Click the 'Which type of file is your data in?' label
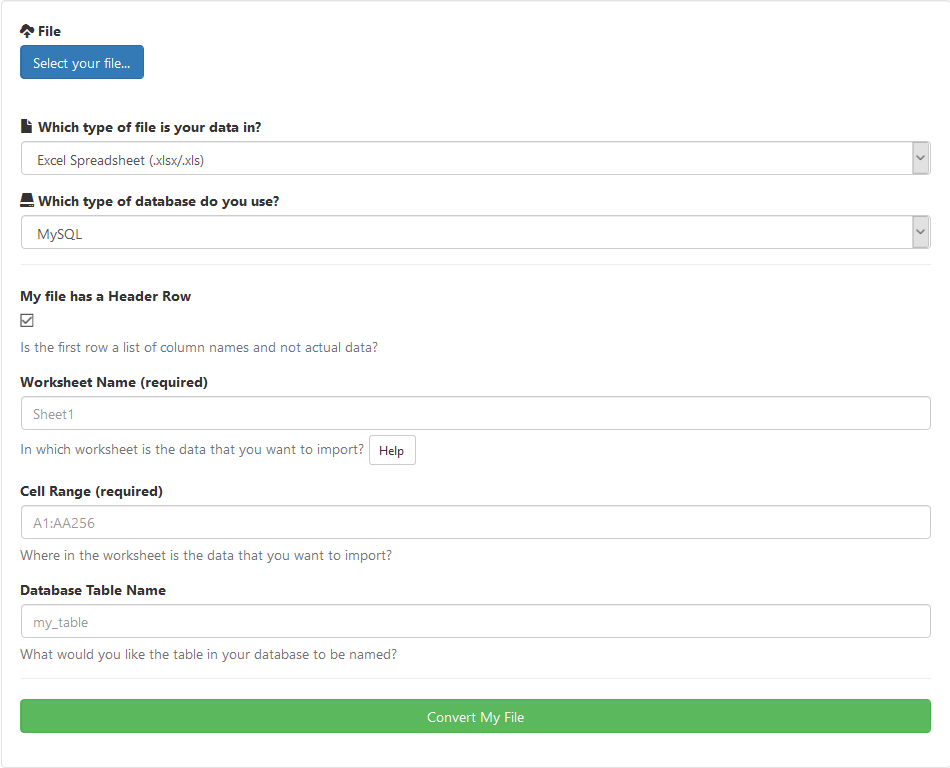The height and width of the screenshot is (768, 950). [150, 127]
